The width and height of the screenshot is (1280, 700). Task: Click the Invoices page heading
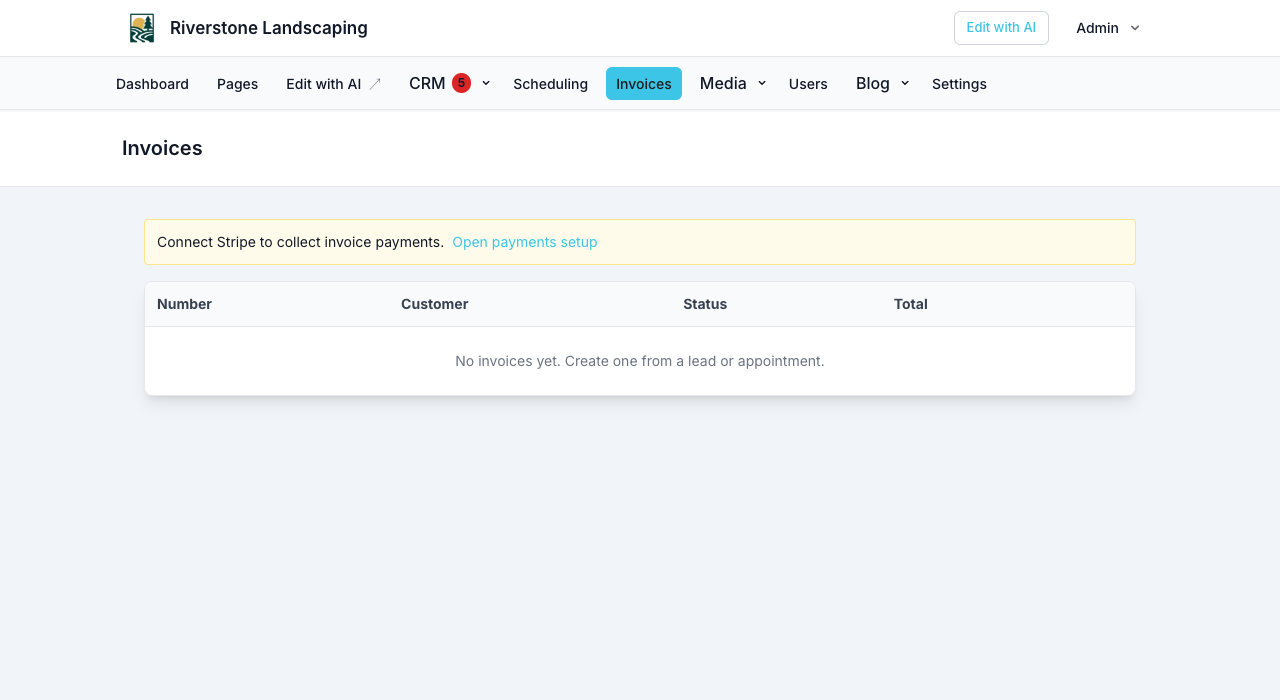[x=162, y=148]
